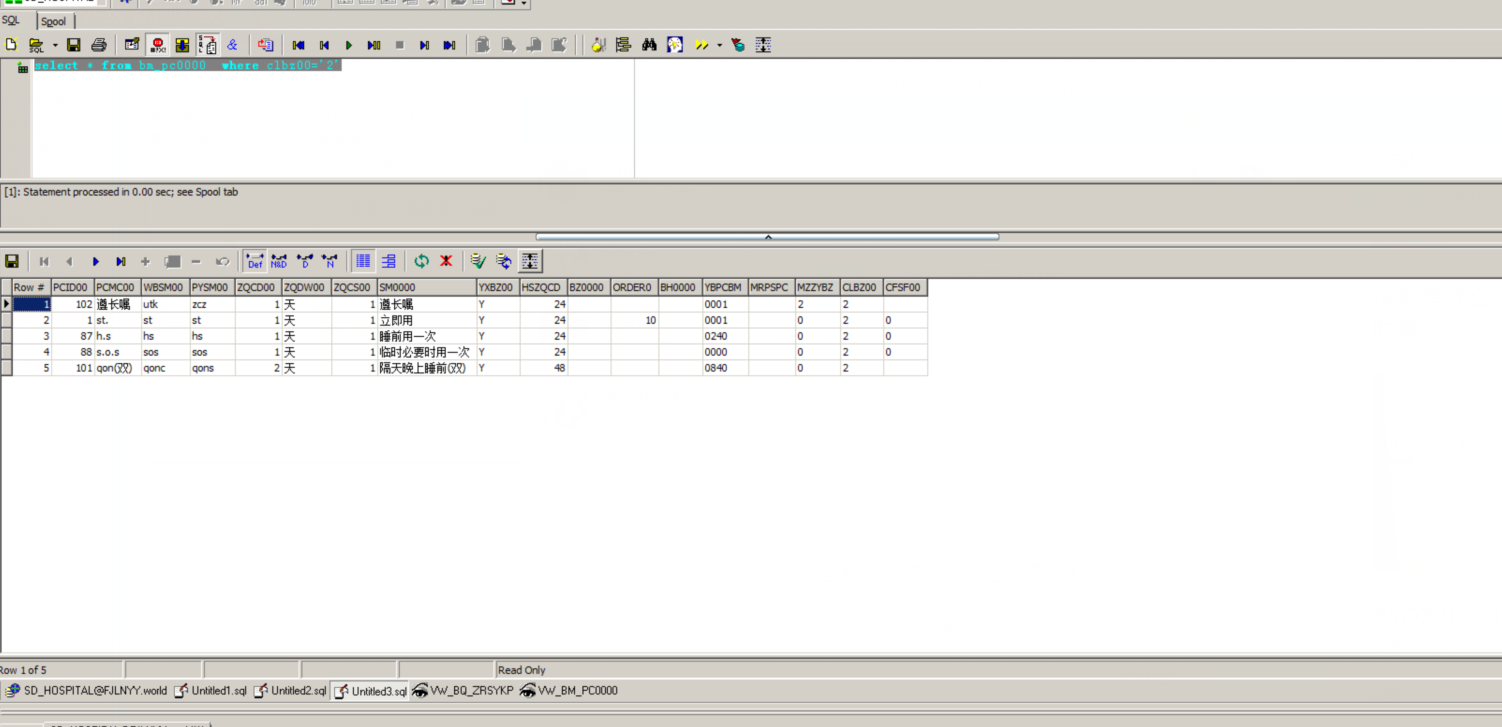Viewport: 1502px width, 727px height.
Task: Move to the last record in grid
Action: tap(120, 261)
